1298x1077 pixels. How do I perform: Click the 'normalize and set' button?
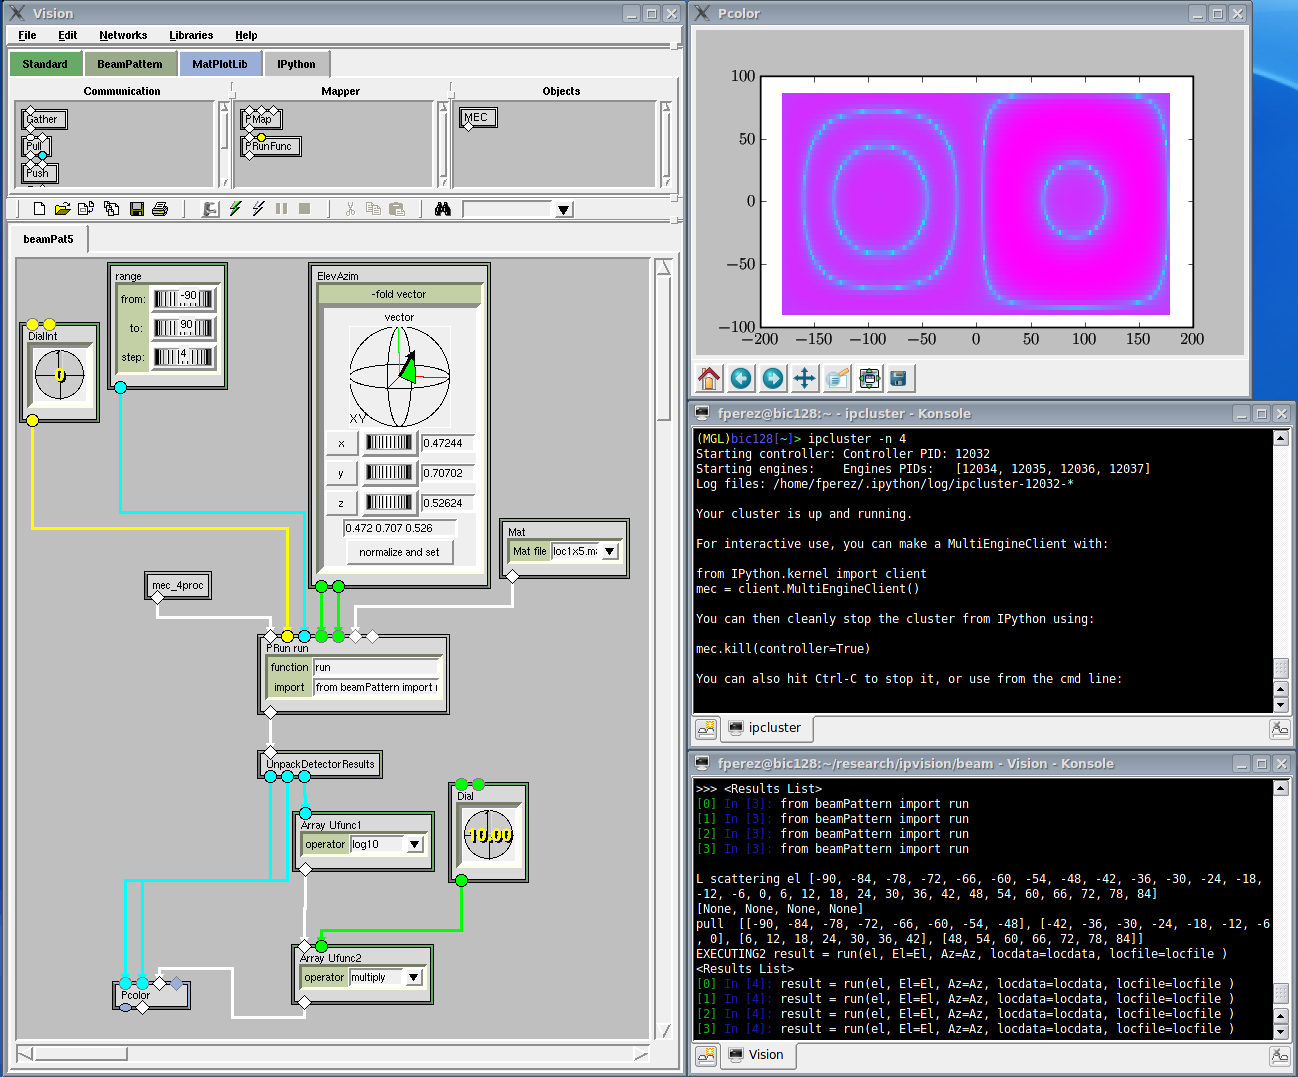point(399,552)
